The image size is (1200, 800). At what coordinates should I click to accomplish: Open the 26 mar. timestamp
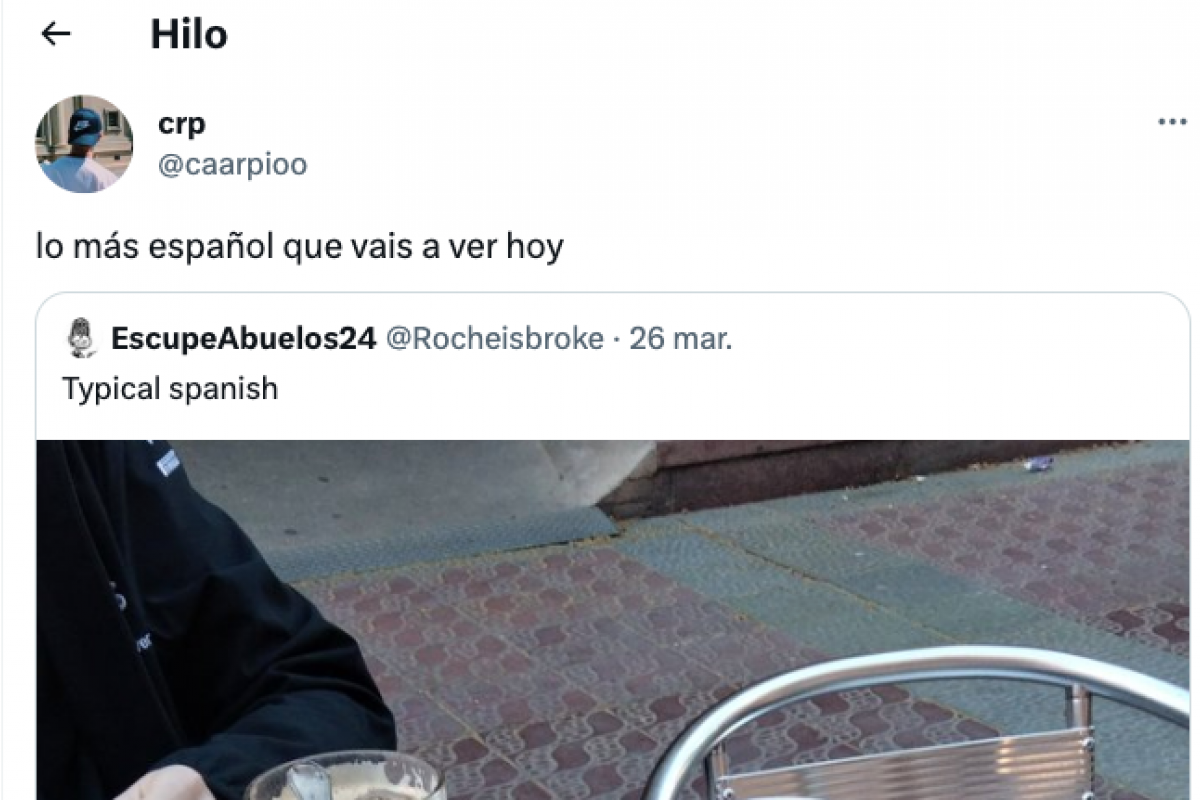(681, 339)
